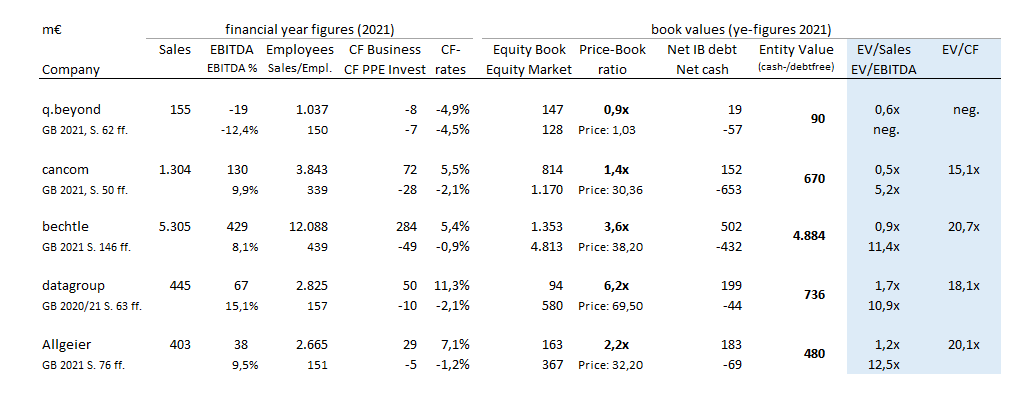The image size is (1033, 396).
Task: Select the 'financial year figures (2021)' heading
Action: [310, 30]
